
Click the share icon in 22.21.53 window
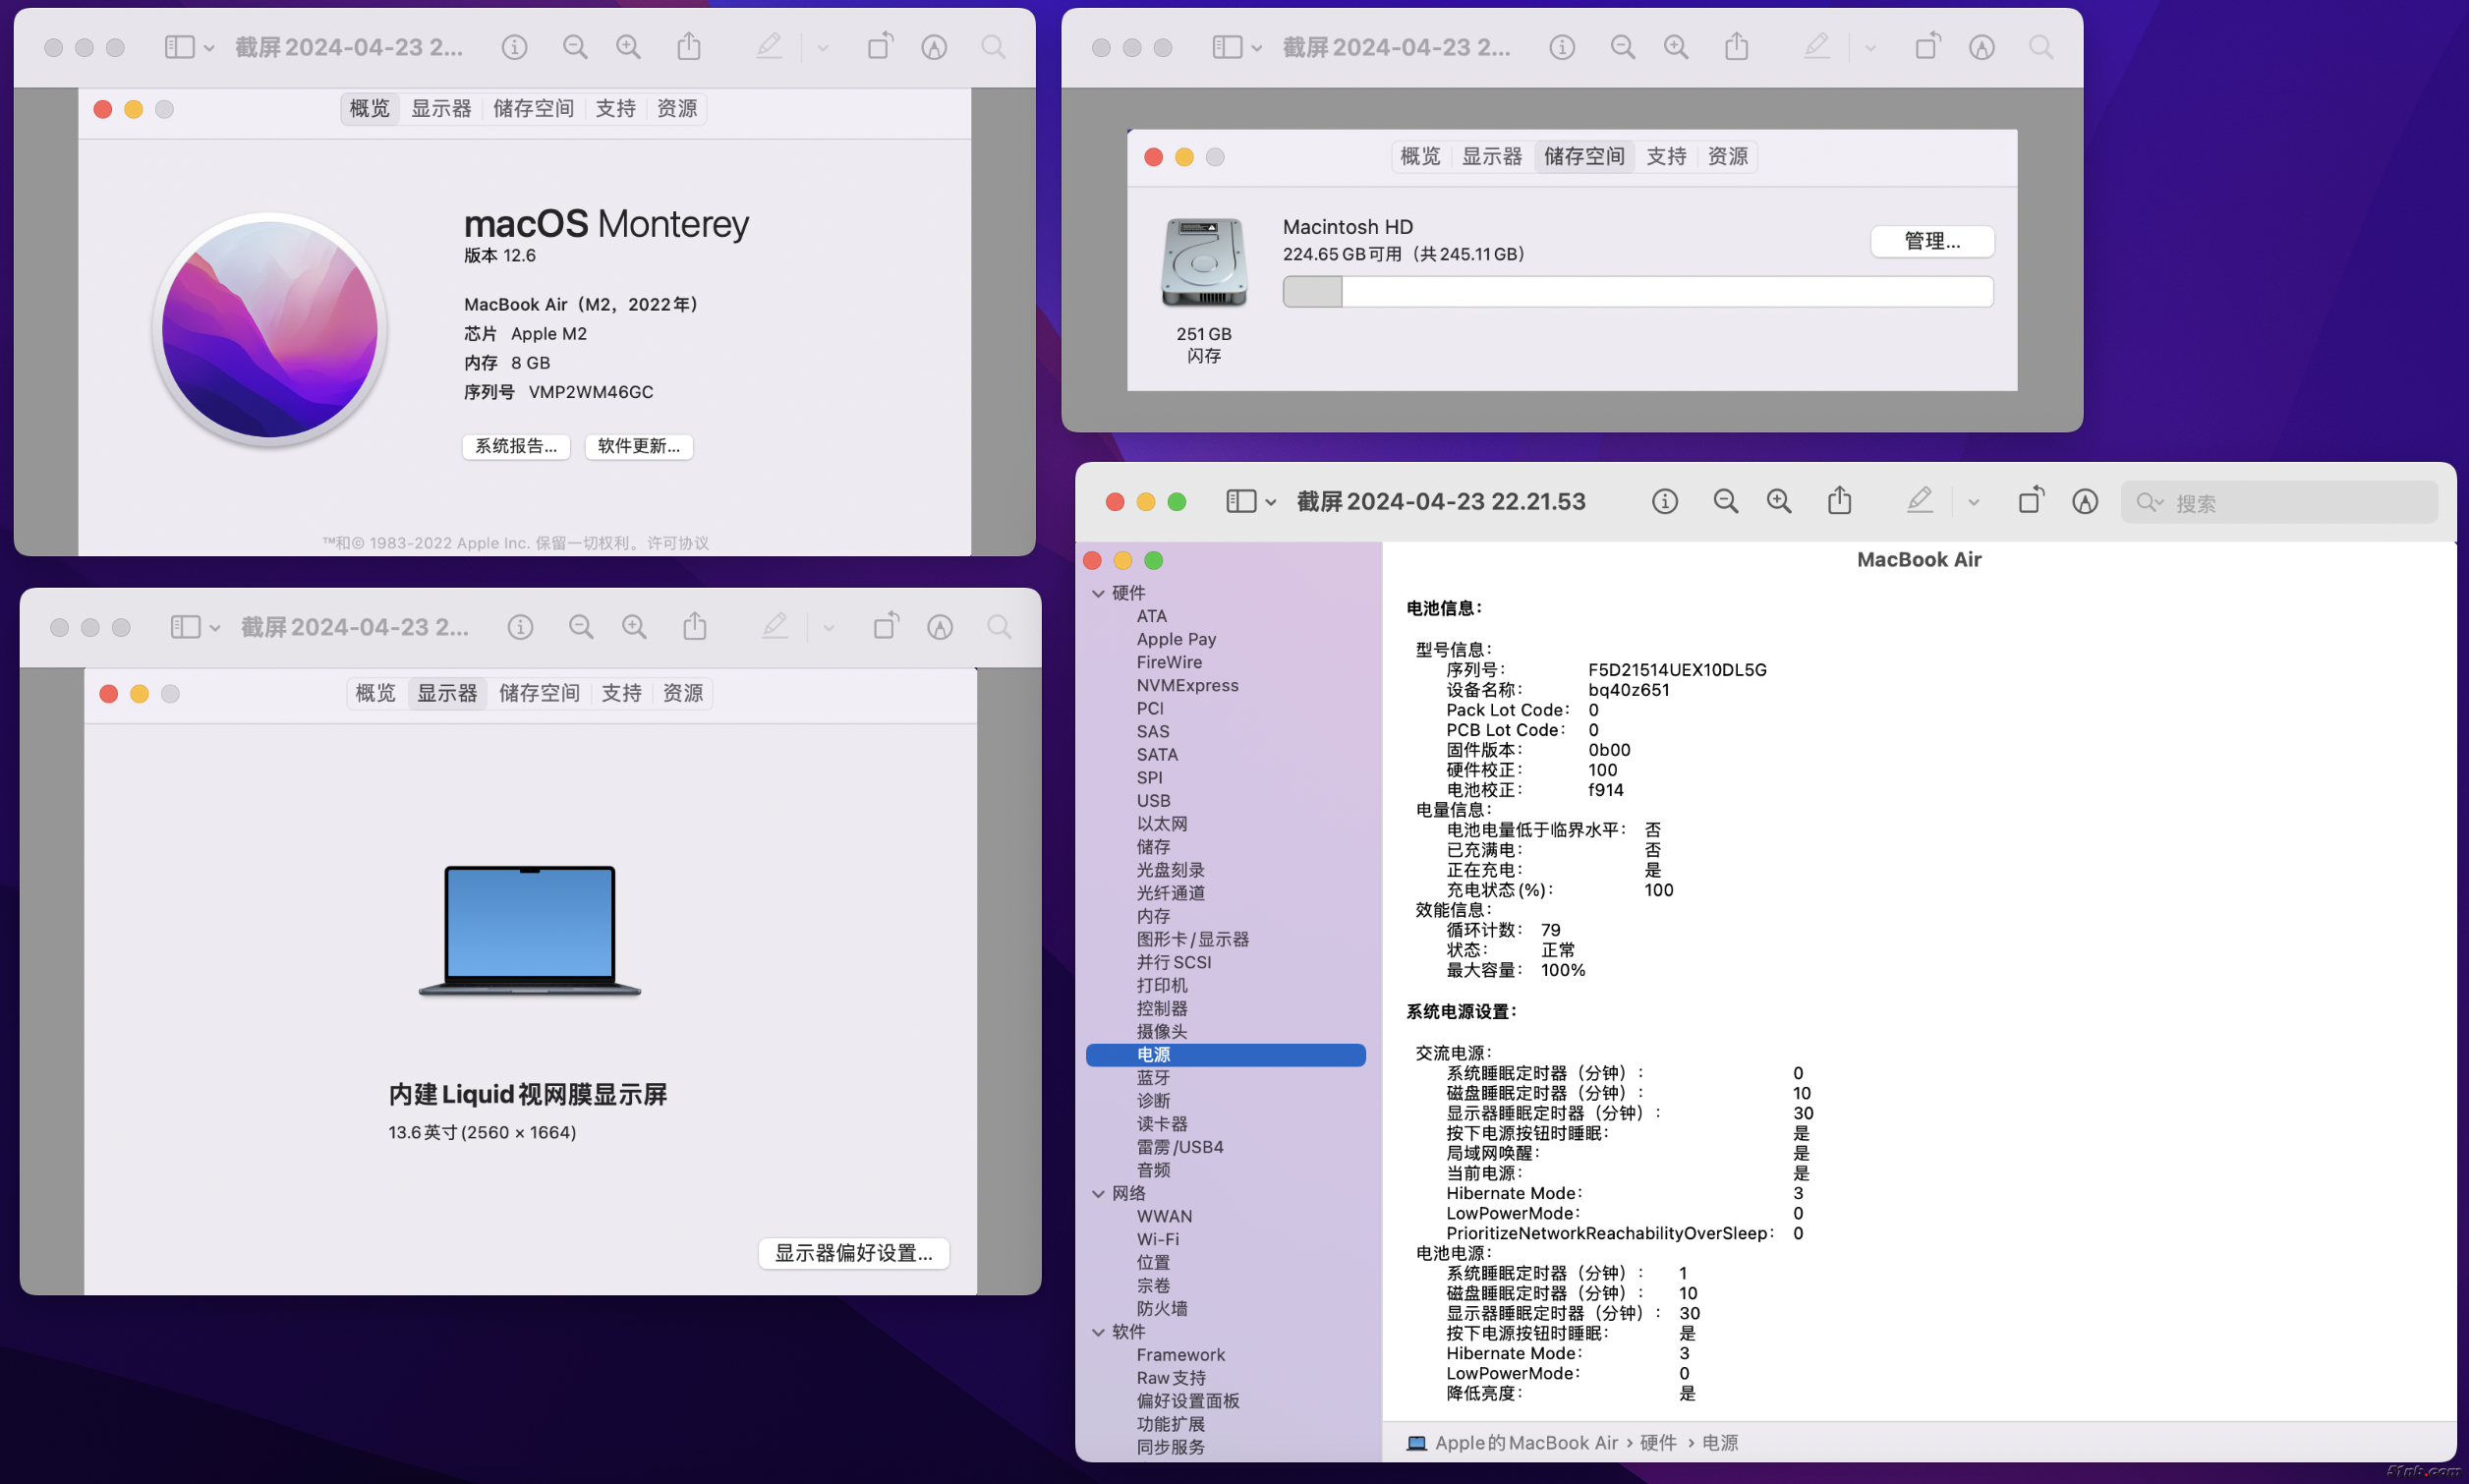(1839, 501)
